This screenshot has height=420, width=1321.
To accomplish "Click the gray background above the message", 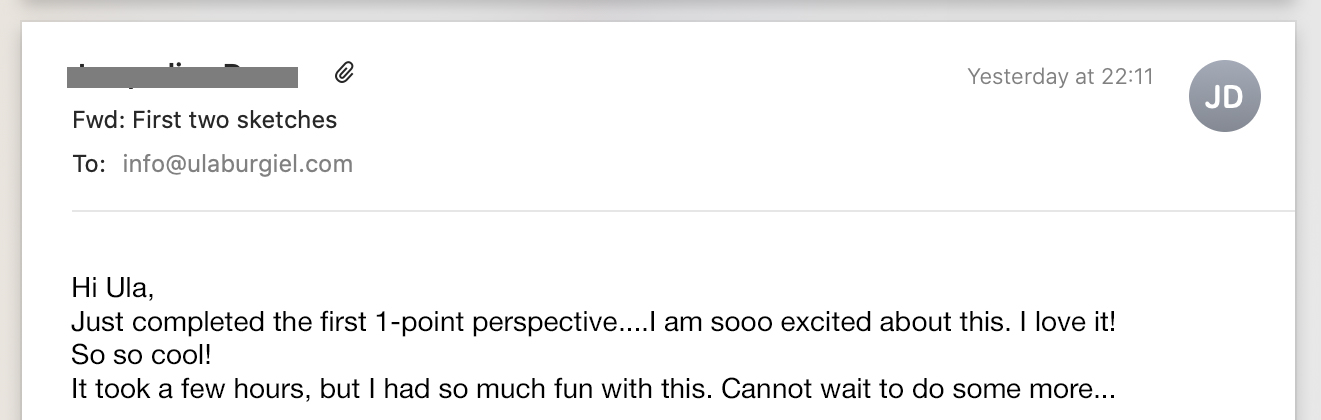I will point(660,9).
